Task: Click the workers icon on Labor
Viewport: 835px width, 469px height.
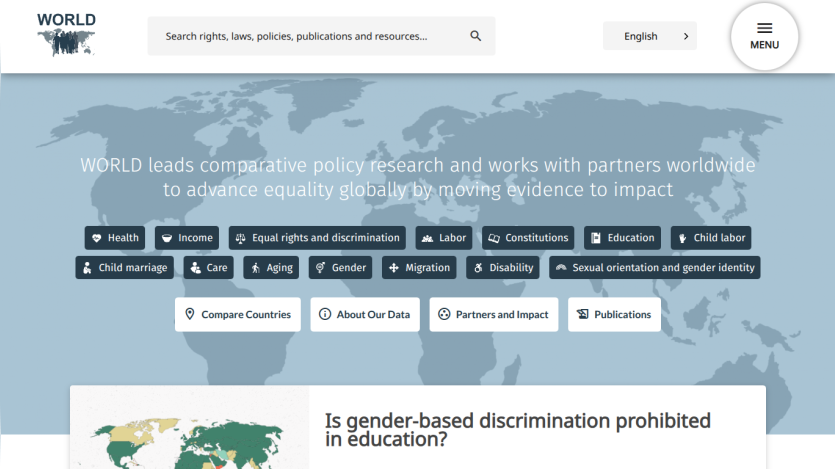Action: (428, 238)
